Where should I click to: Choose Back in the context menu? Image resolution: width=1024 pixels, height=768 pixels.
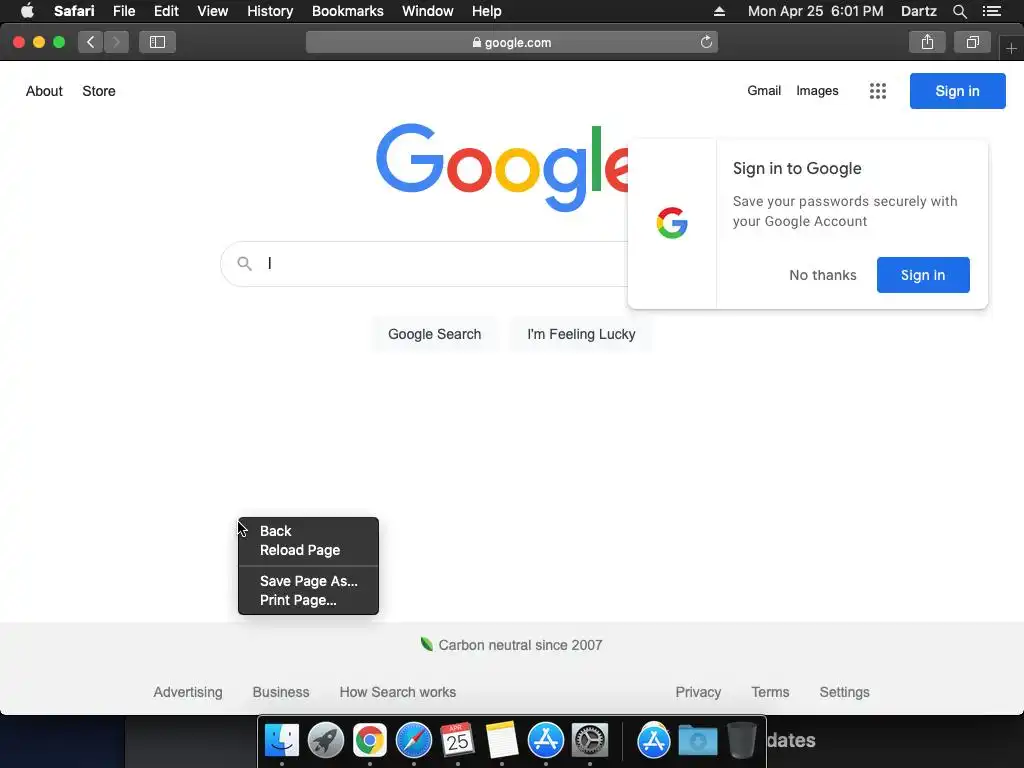(308, 531)
